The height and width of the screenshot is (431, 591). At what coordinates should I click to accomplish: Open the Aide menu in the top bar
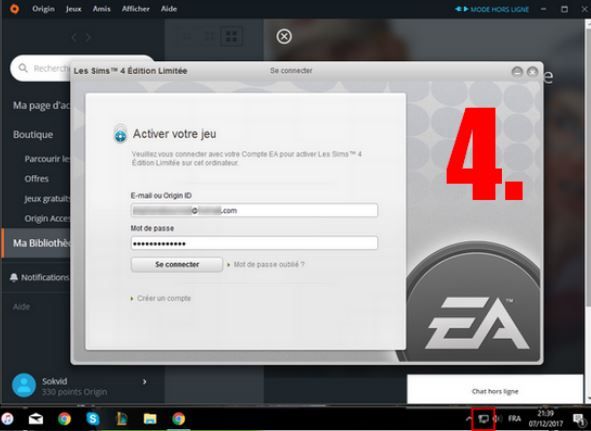click(x=169, y=9)
